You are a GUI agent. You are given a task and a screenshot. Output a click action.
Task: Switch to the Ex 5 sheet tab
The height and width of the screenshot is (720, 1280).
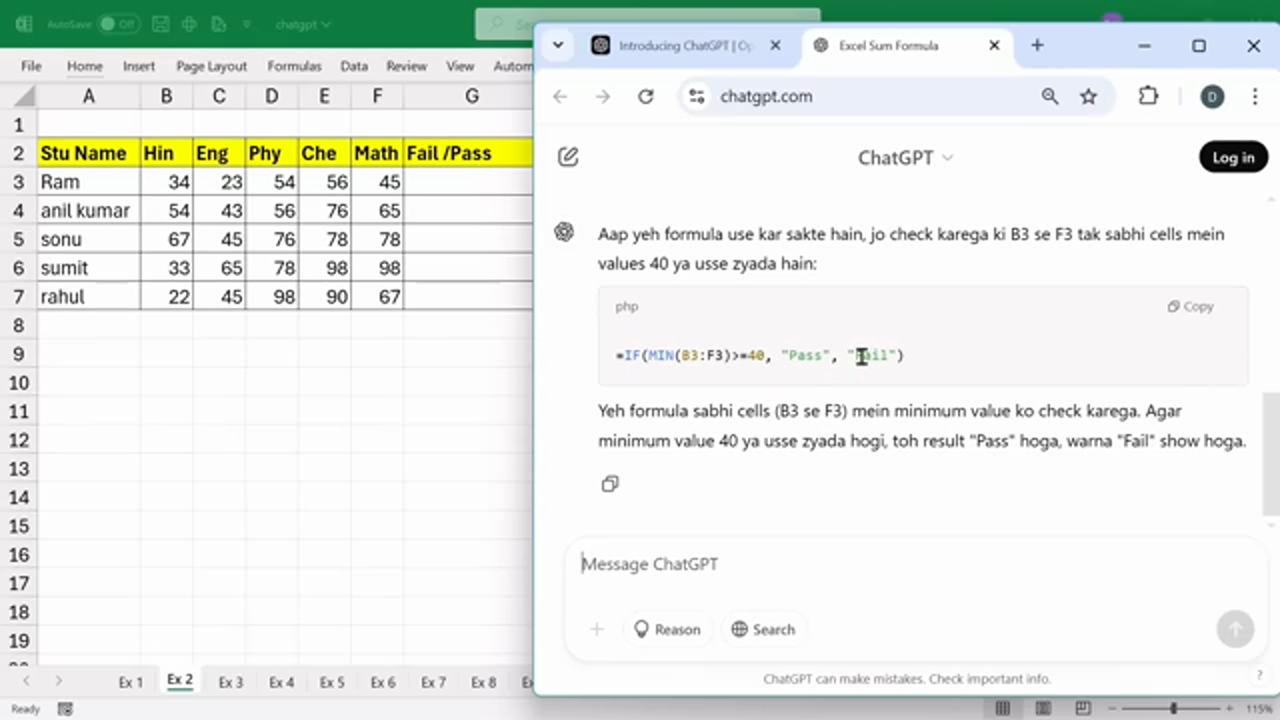[x=332, y=682]
